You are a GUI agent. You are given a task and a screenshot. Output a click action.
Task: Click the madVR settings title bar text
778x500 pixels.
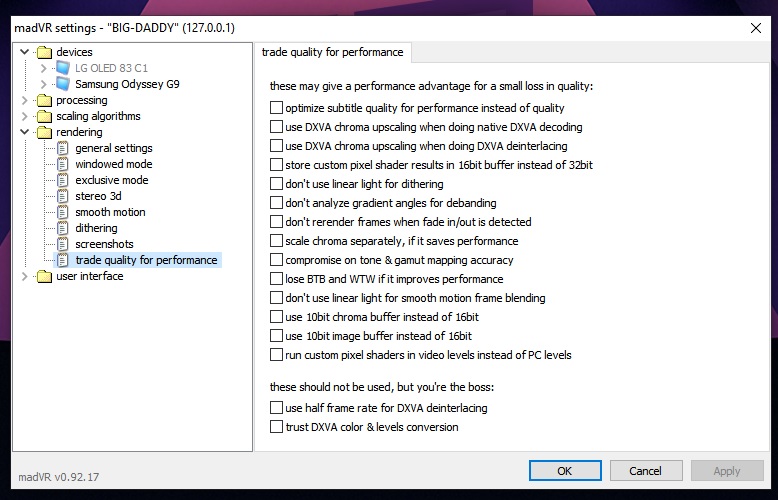pyautogui.click(x=124, y=28)
